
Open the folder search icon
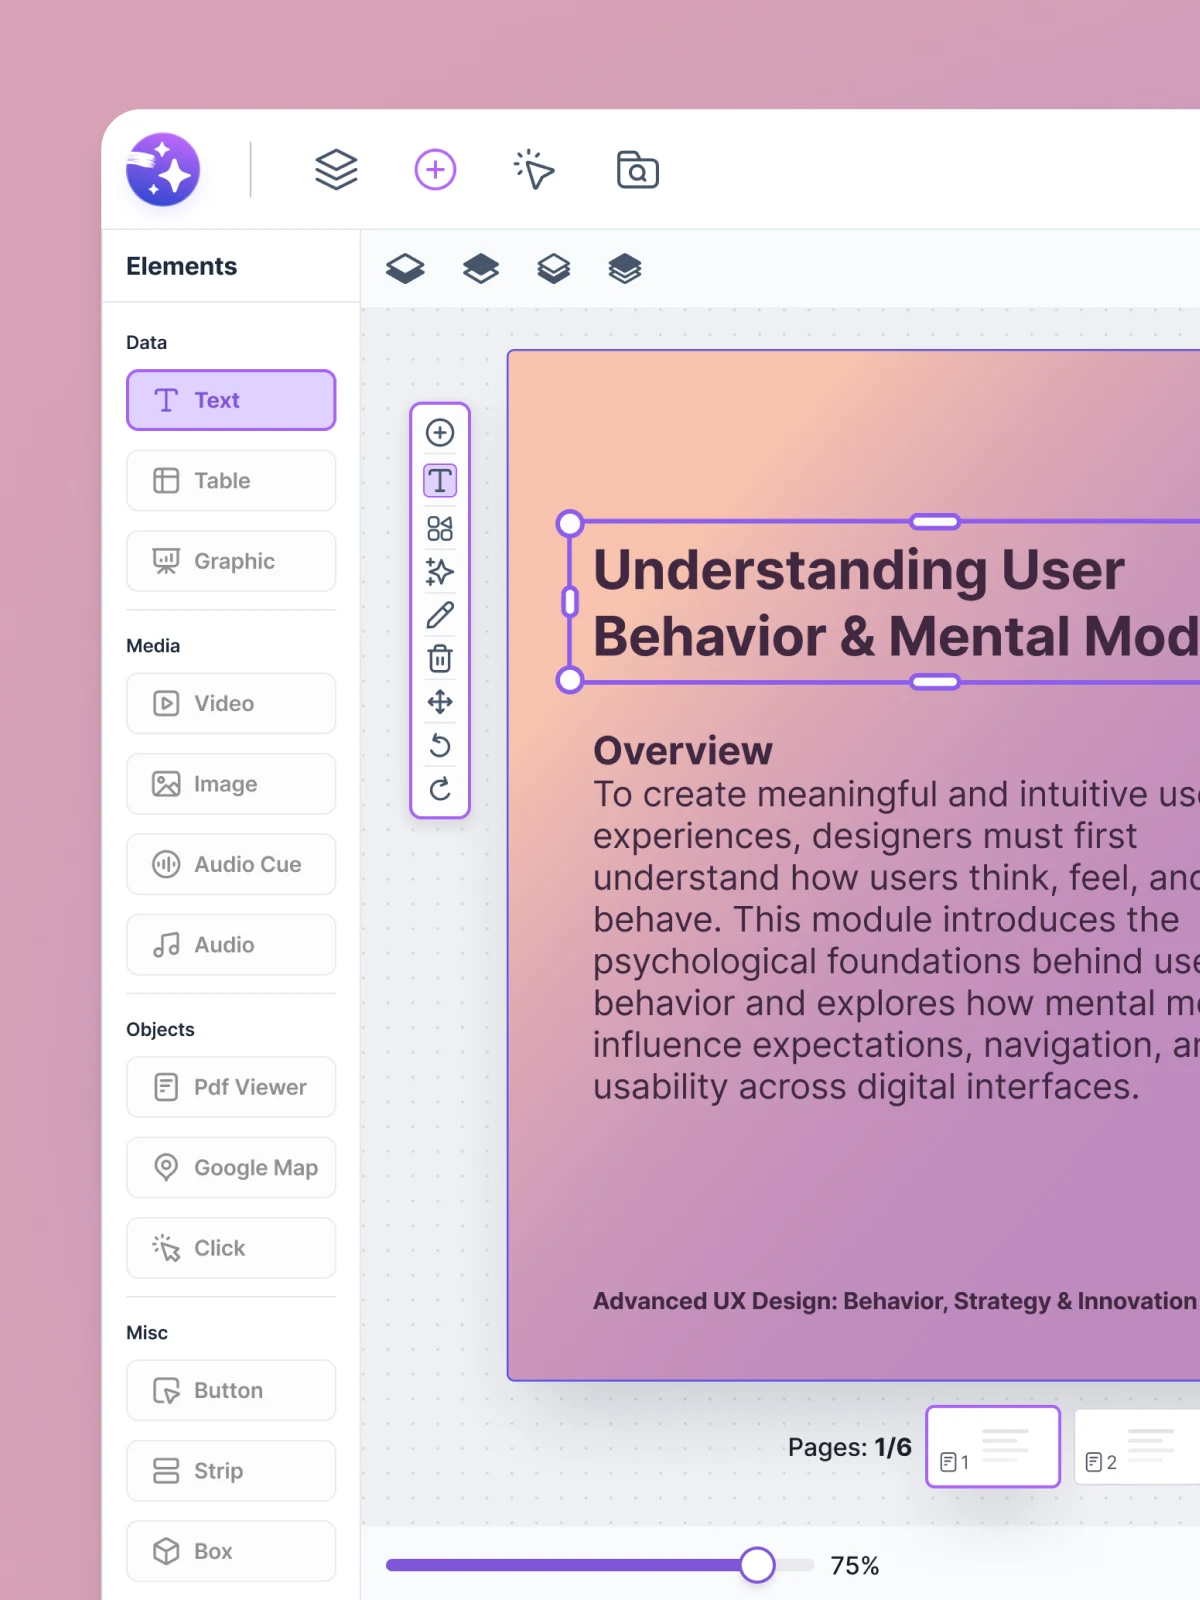(637, 170)
